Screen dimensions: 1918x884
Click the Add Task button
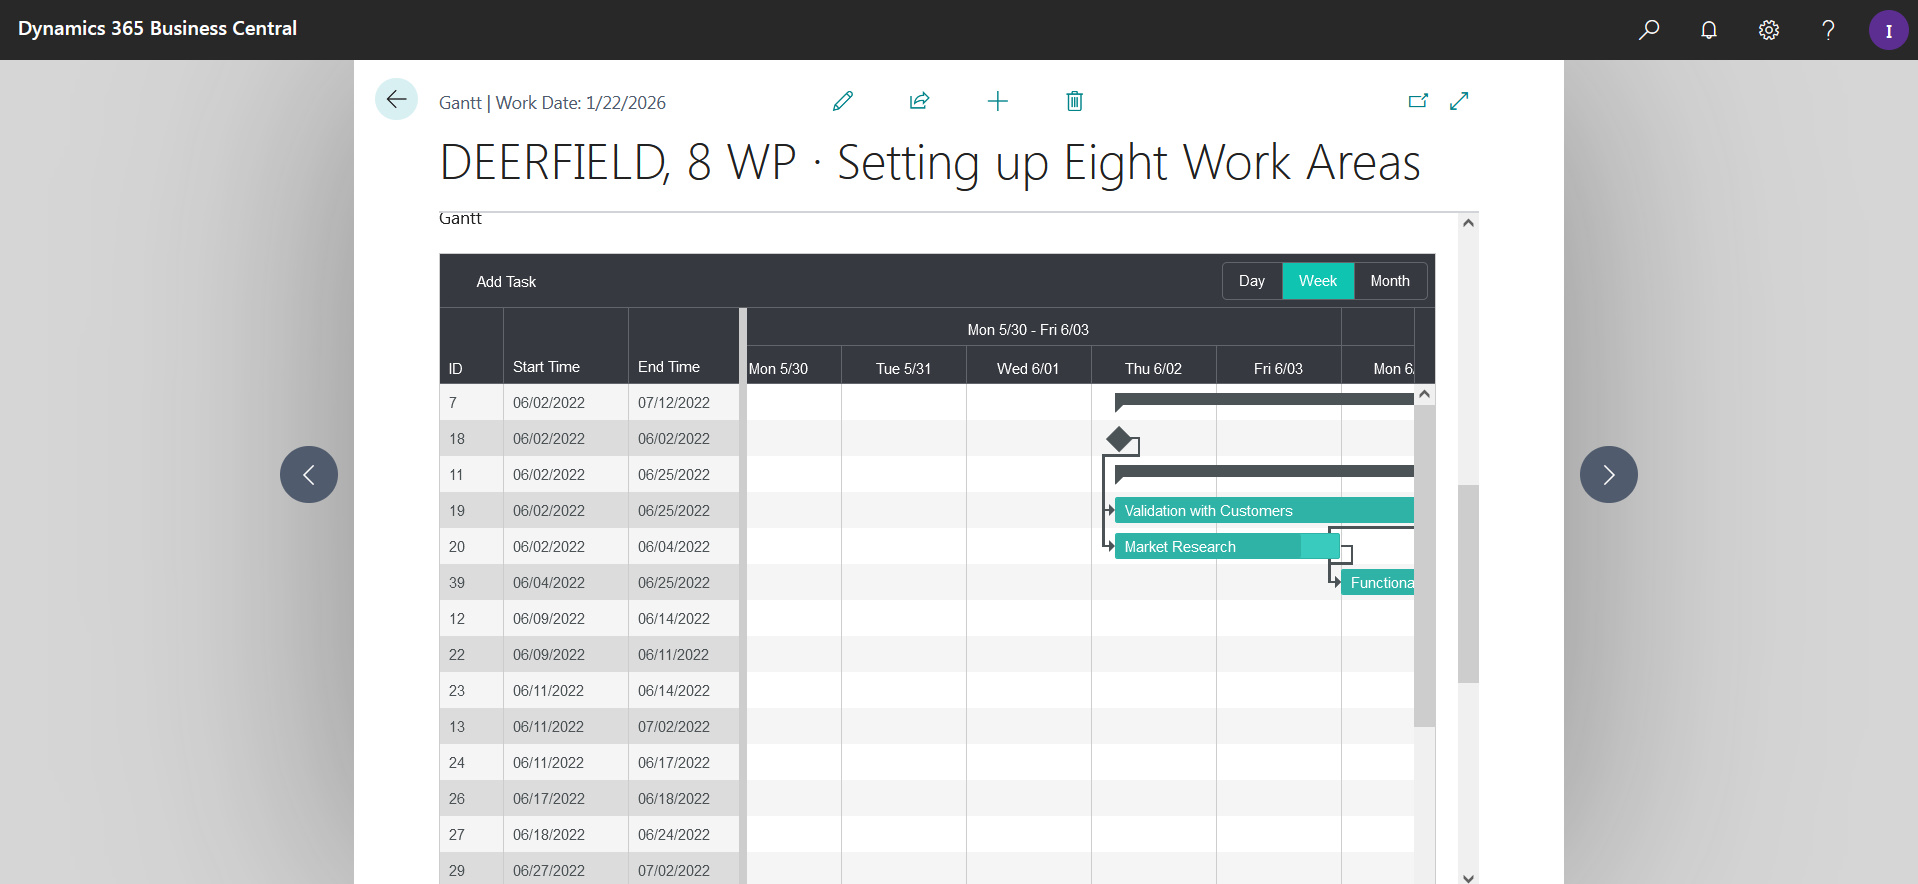point(506,282)
